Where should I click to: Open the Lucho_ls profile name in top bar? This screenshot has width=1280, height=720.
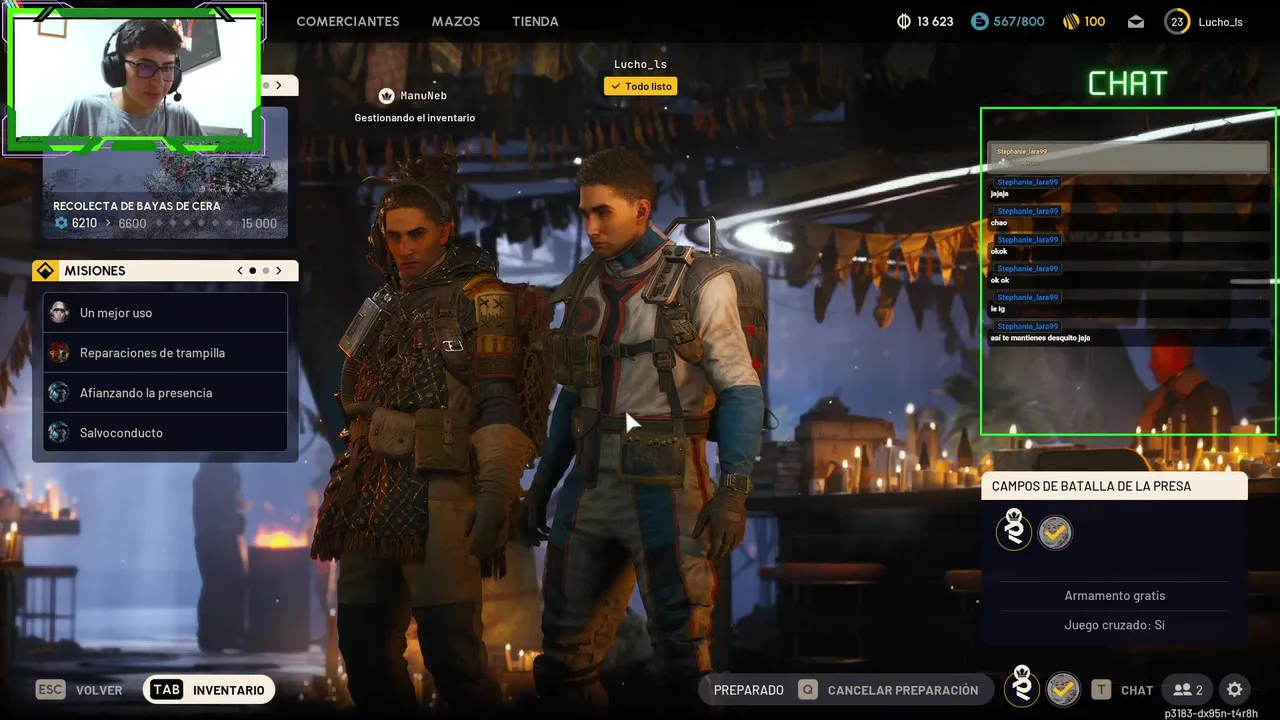click(1220, 22)
